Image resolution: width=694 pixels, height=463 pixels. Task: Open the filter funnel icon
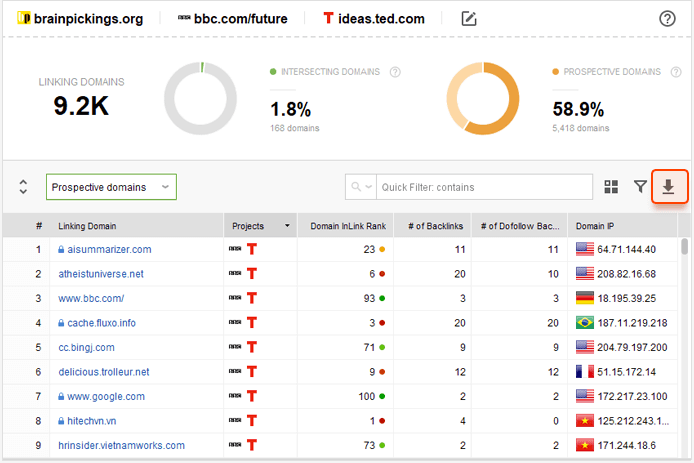(640, 186)
